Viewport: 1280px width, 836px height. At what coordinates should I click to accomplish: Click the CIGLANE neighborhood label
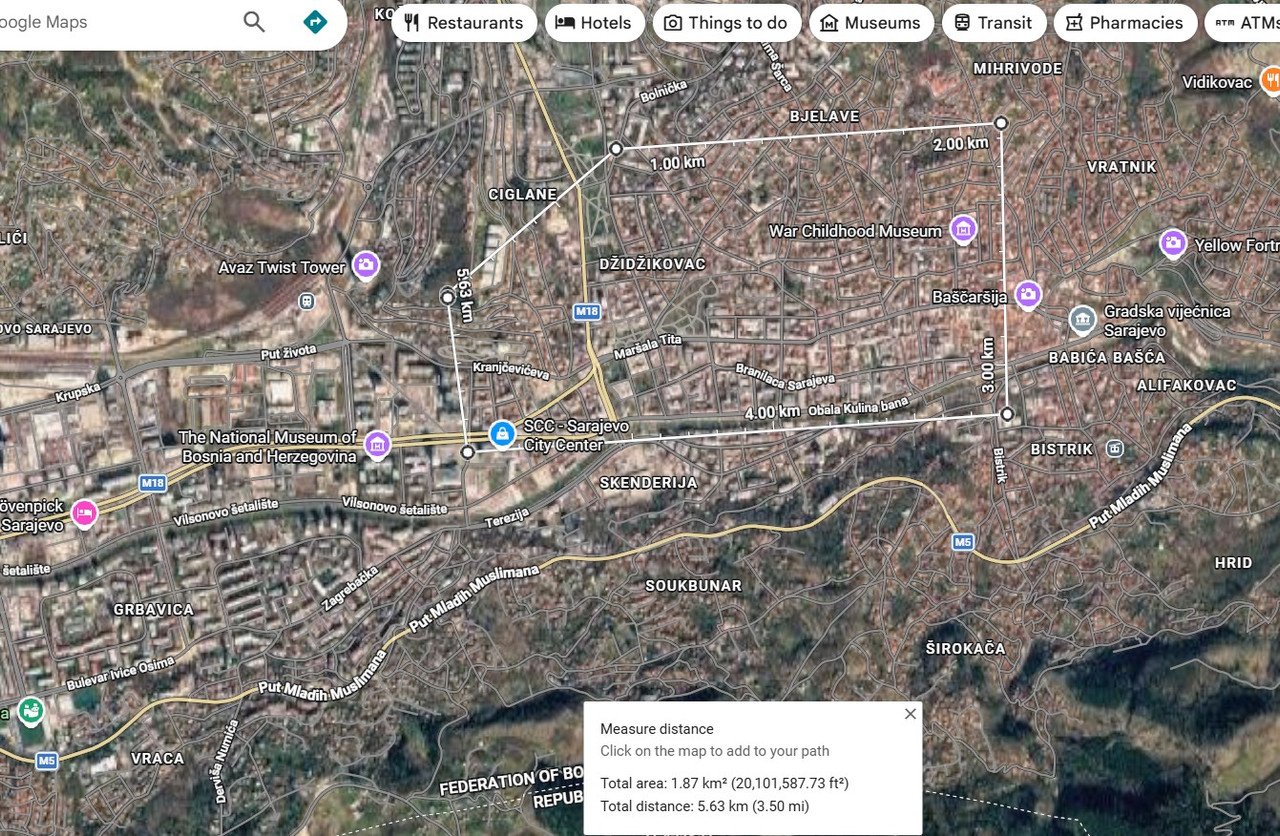(x=522, y=194)
